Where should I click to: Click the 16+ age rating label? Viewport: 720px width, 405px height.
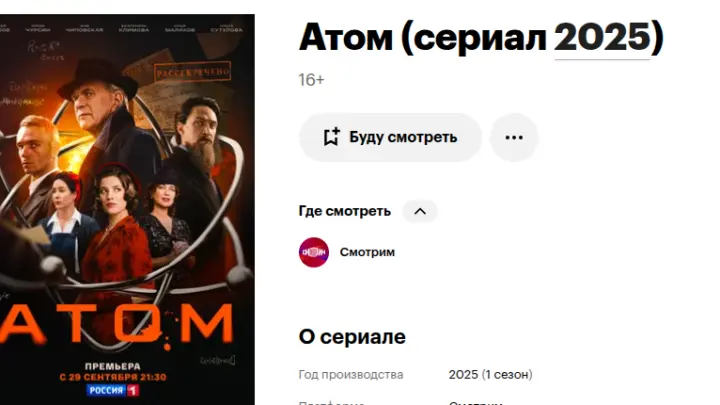(311, 80)
